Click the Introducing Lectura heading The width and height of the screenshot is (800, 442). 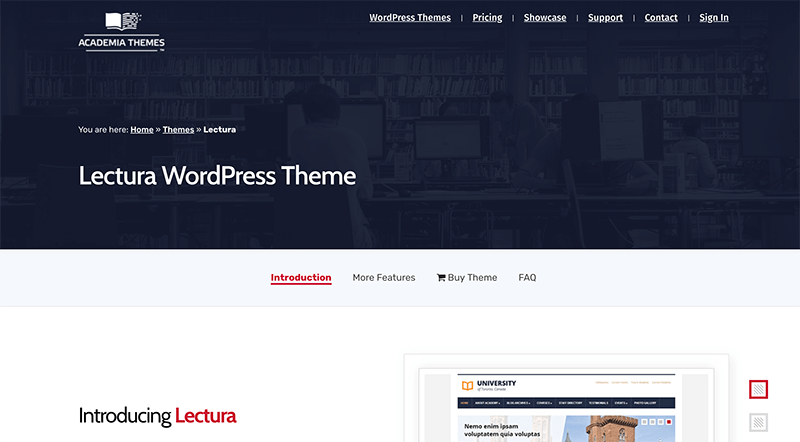158,416
